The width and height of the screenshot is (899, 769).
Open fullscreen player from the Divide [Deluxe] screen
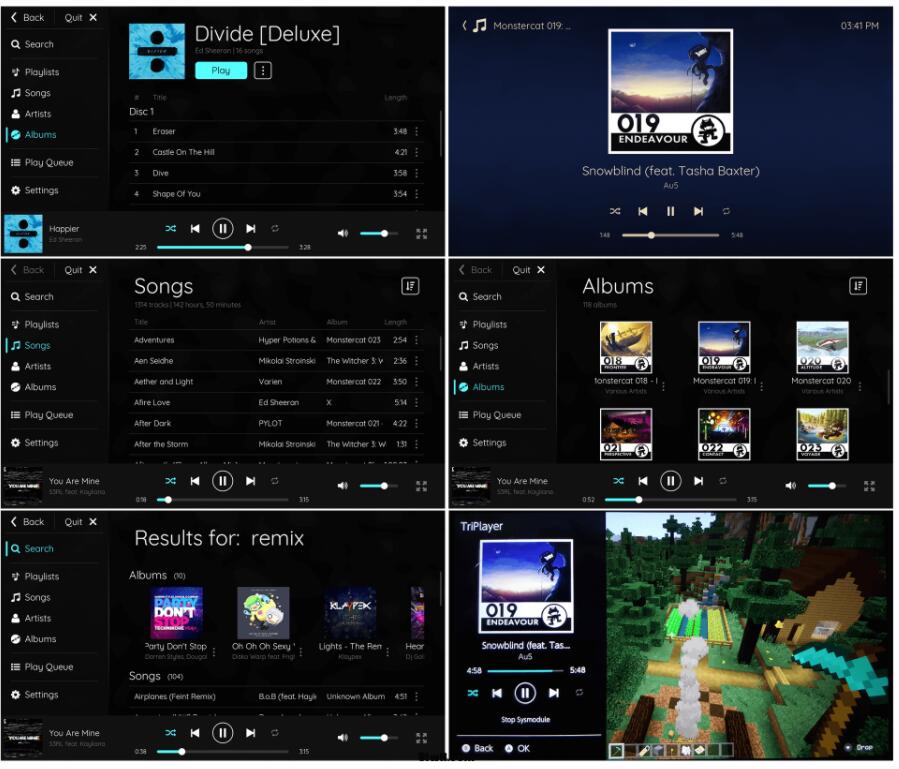click(x=421, y=233)
